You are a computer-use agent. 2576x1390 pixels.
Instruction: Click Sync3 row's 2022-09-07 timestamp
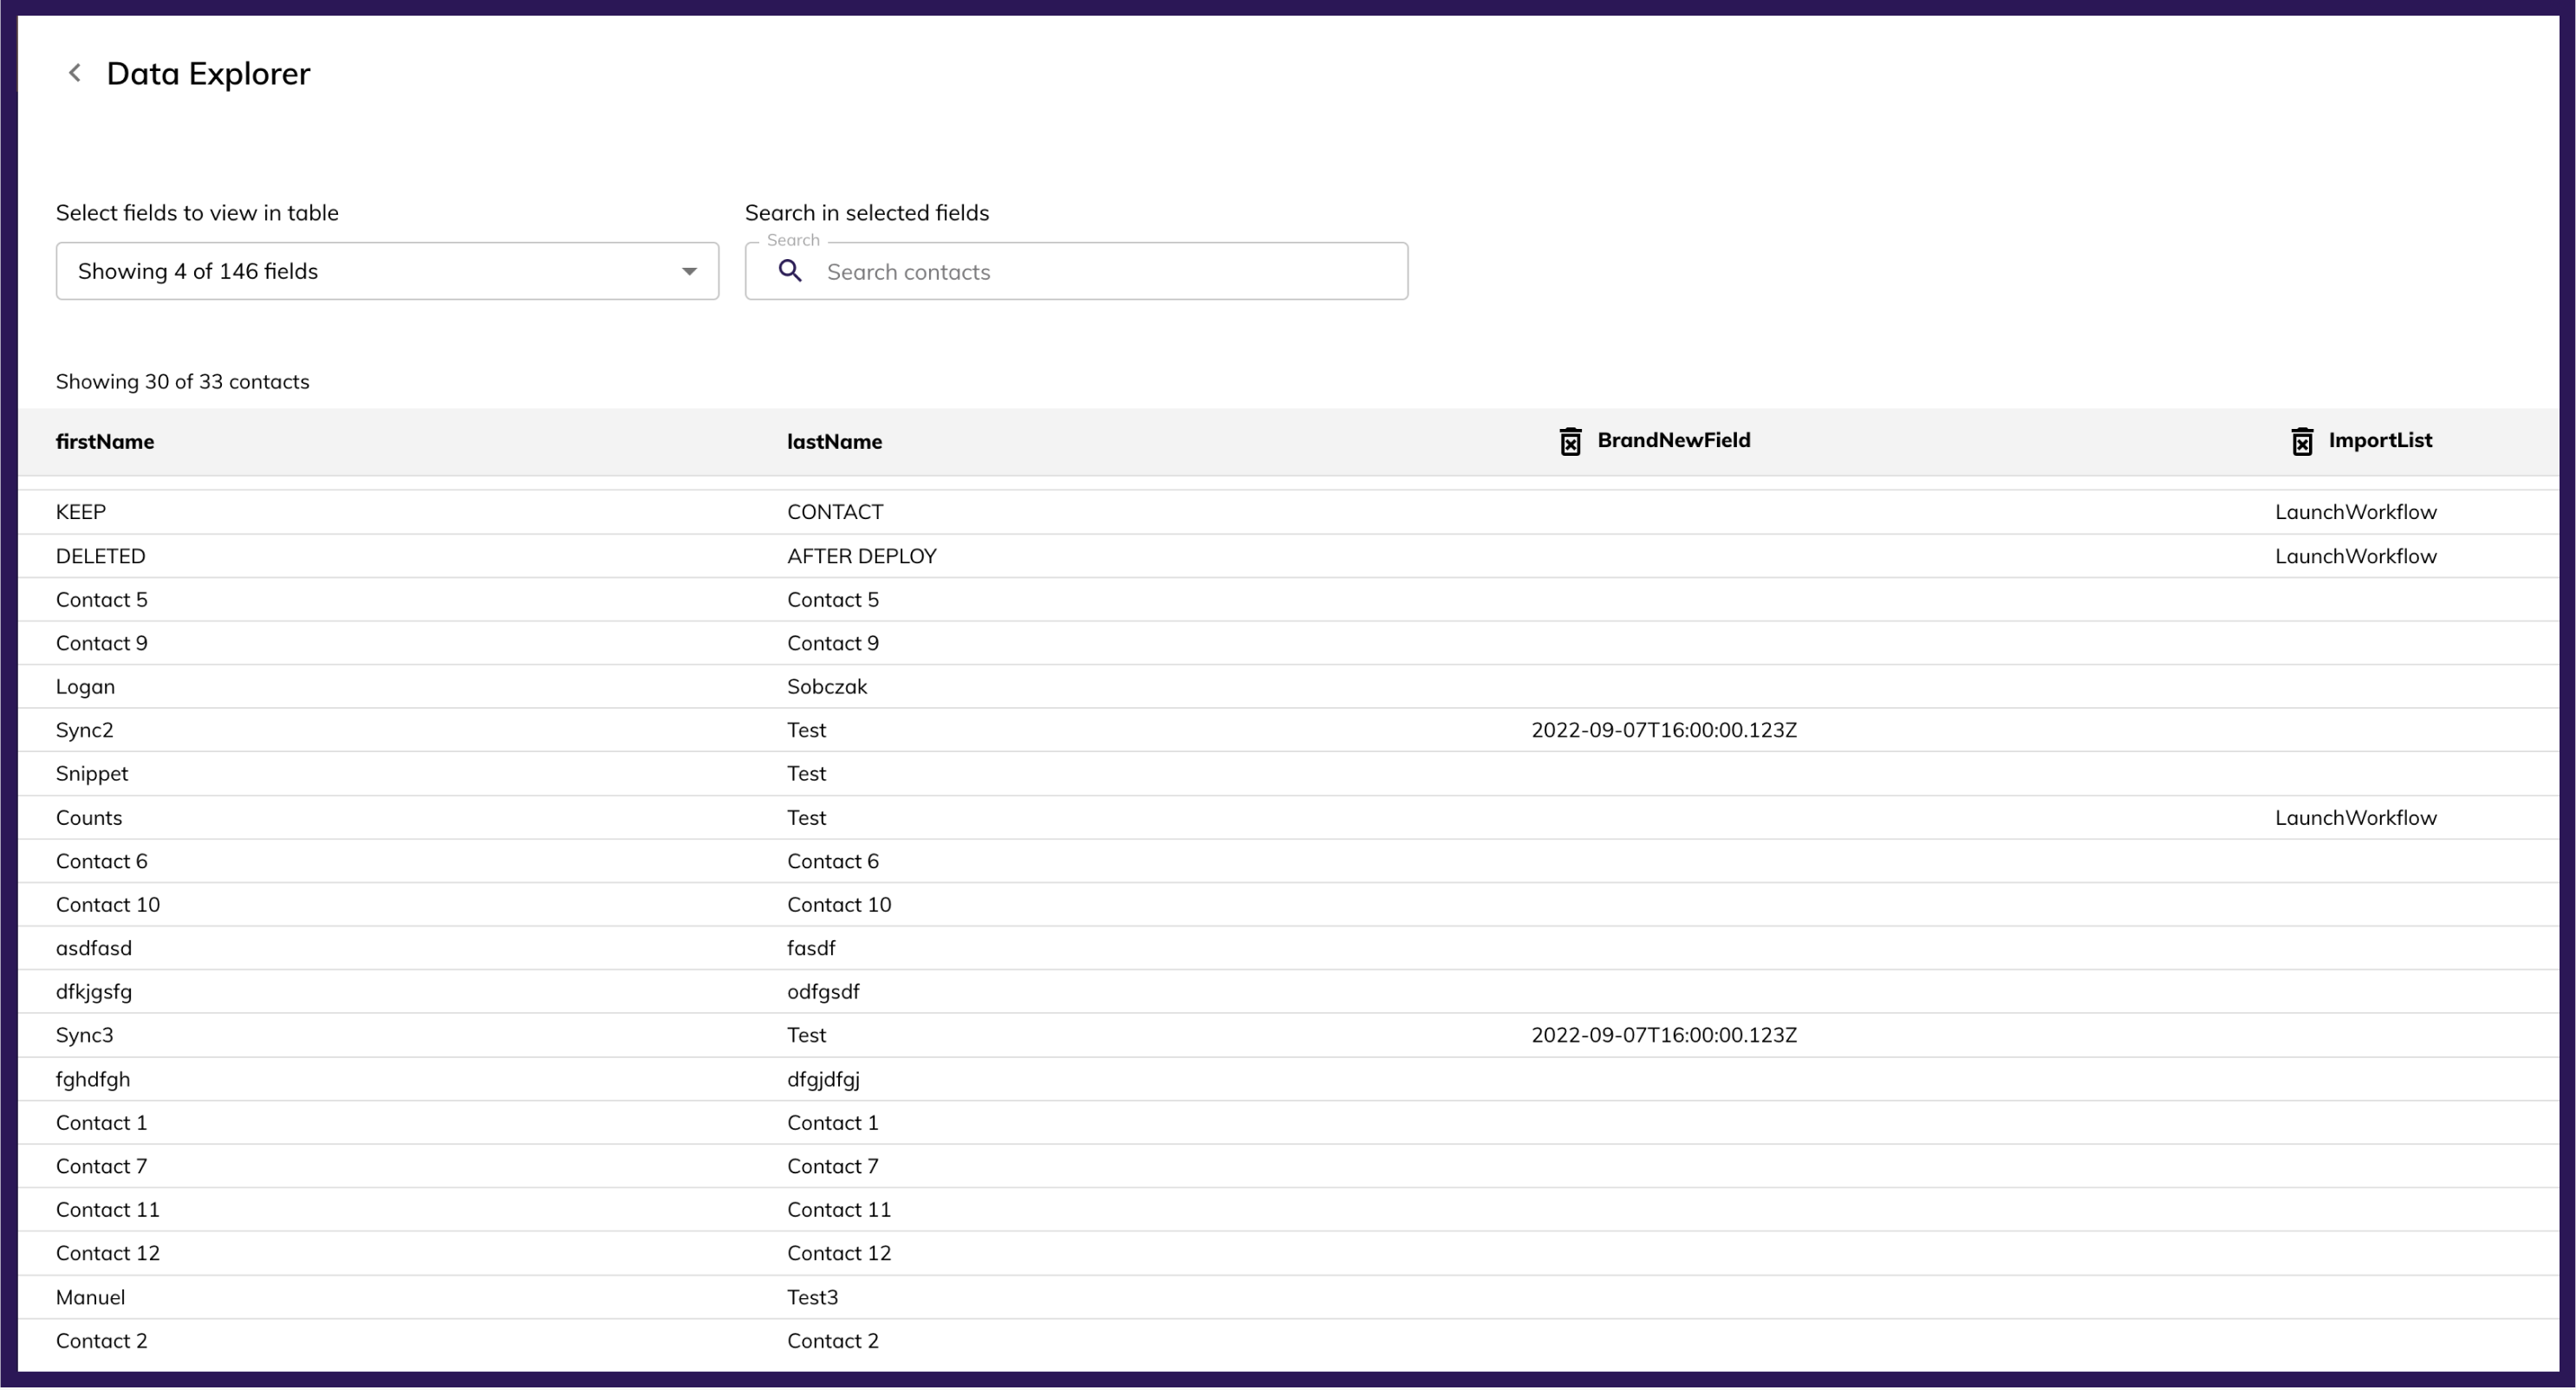1663,1035
